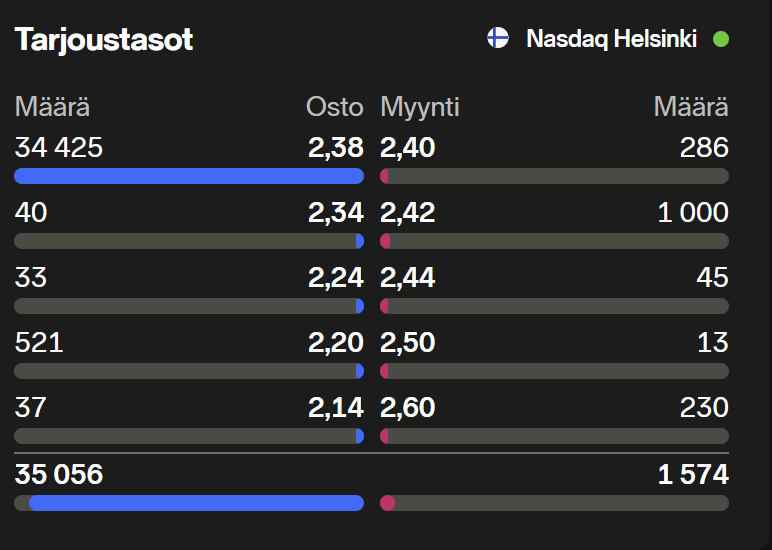Click the total bid summary bar

click(x=189, y=503)
